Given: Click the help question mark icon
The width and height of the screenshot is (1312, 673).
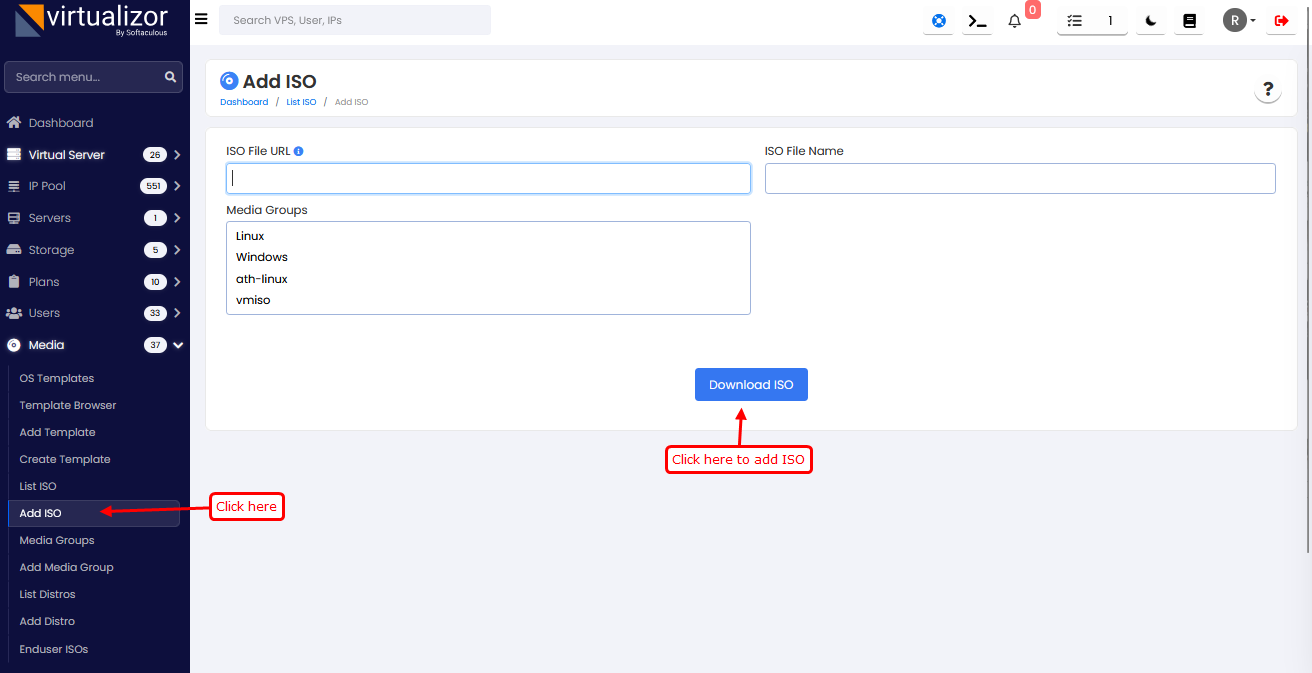Looking at the screenshot, I should [x=1268, y=89].
